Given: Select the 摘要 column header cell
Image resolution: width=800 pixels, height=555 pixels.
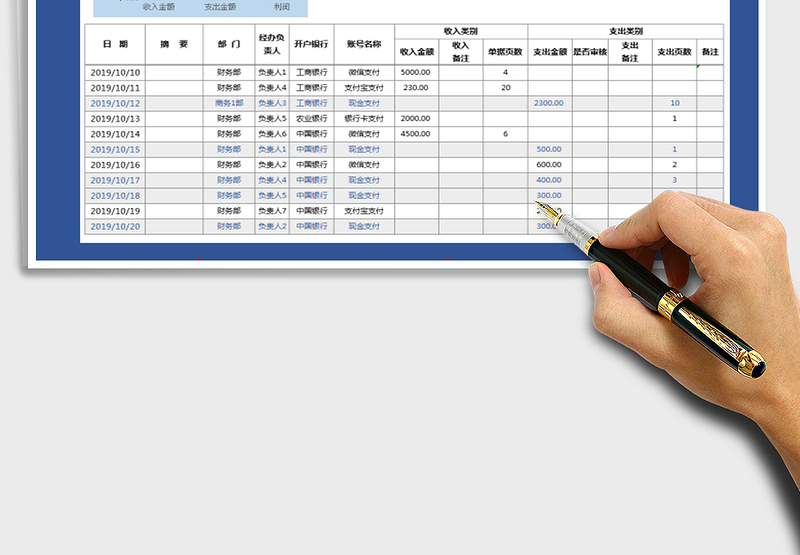Looking at the screenshot, I should [x=174, y=45].
